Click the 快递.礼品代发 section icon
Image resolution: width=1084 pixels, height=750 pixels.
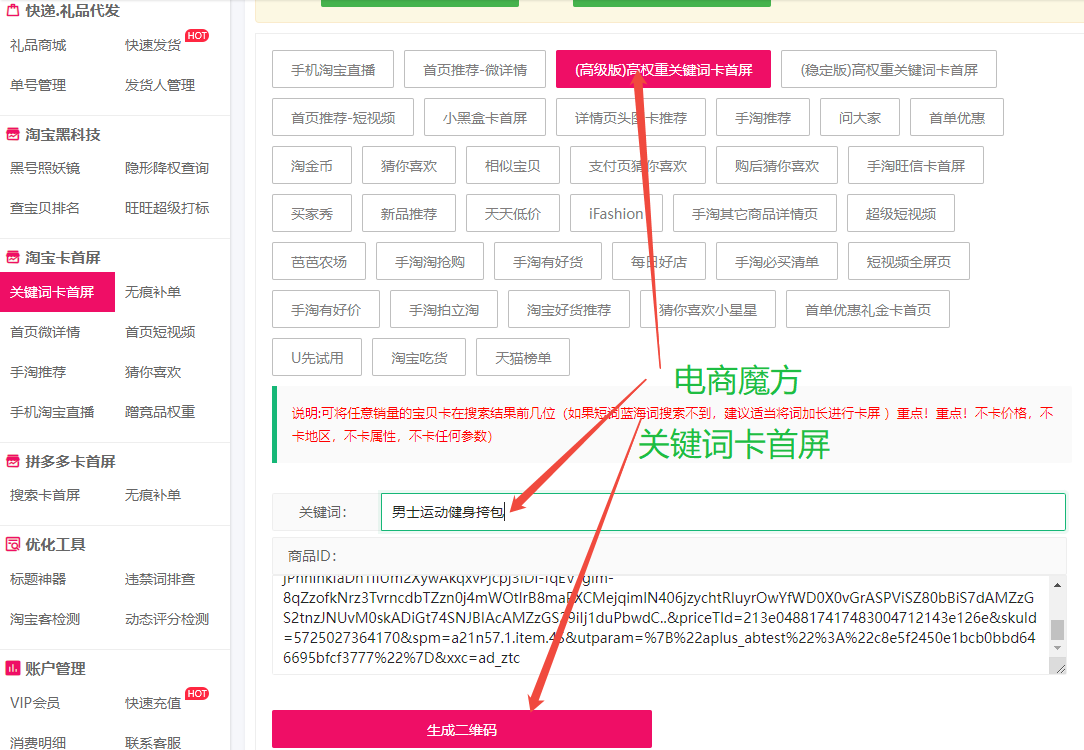click(x=12, y=10)
